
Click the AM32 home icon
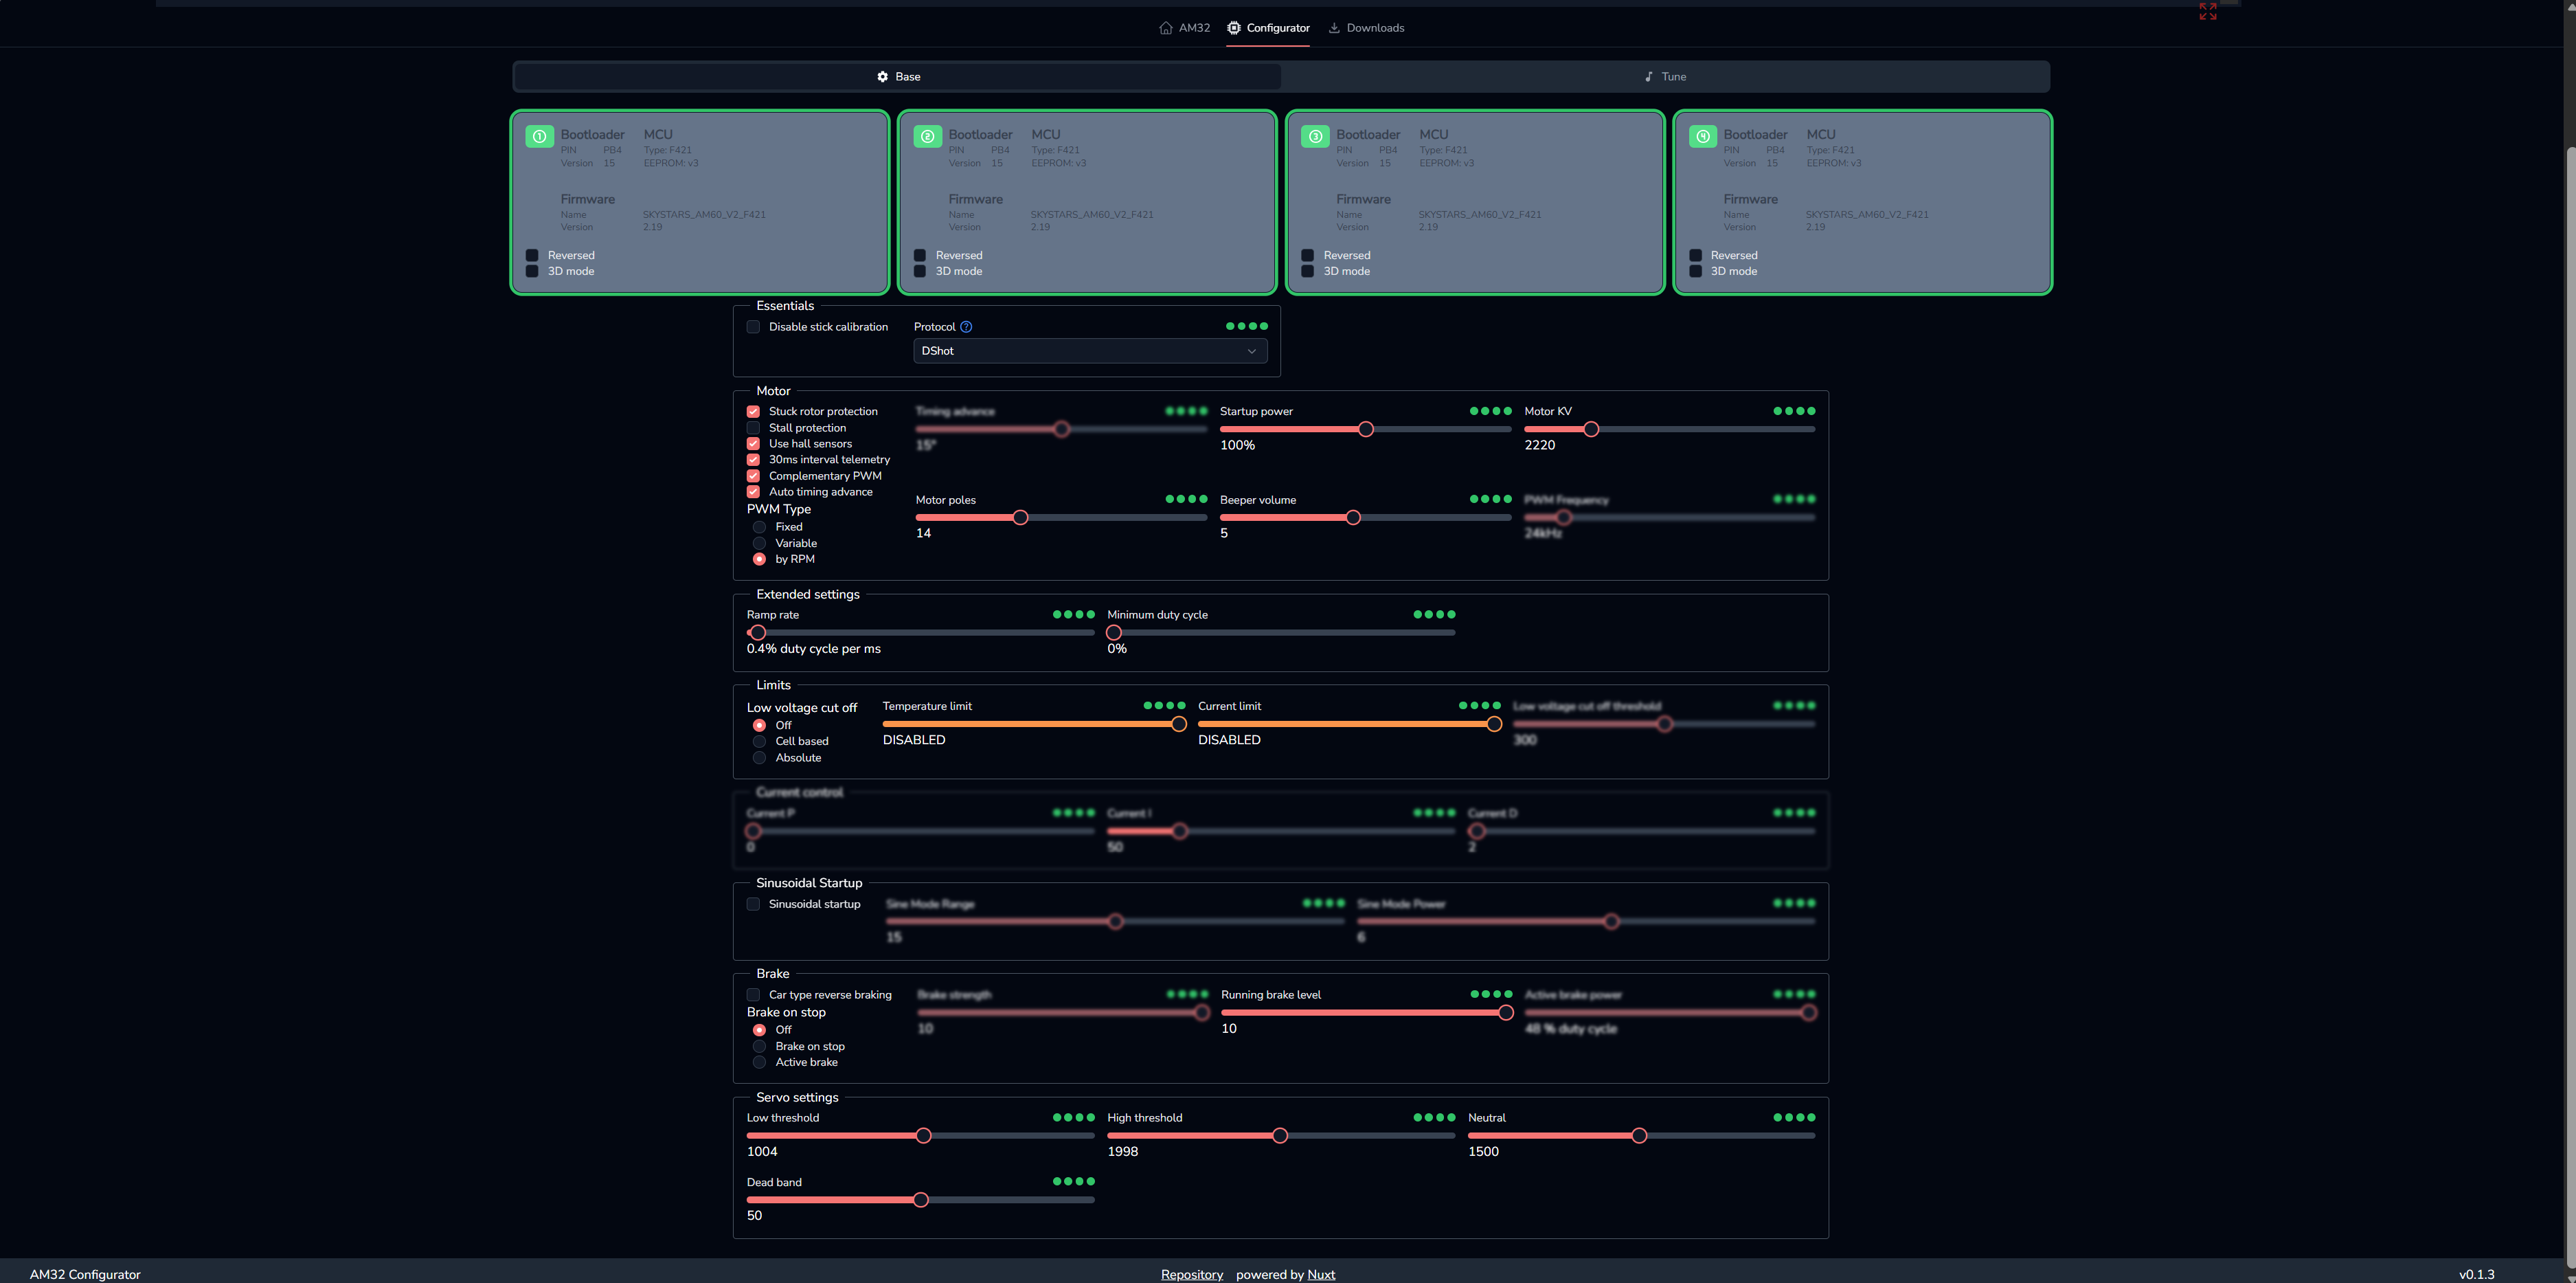(1165, 28)
